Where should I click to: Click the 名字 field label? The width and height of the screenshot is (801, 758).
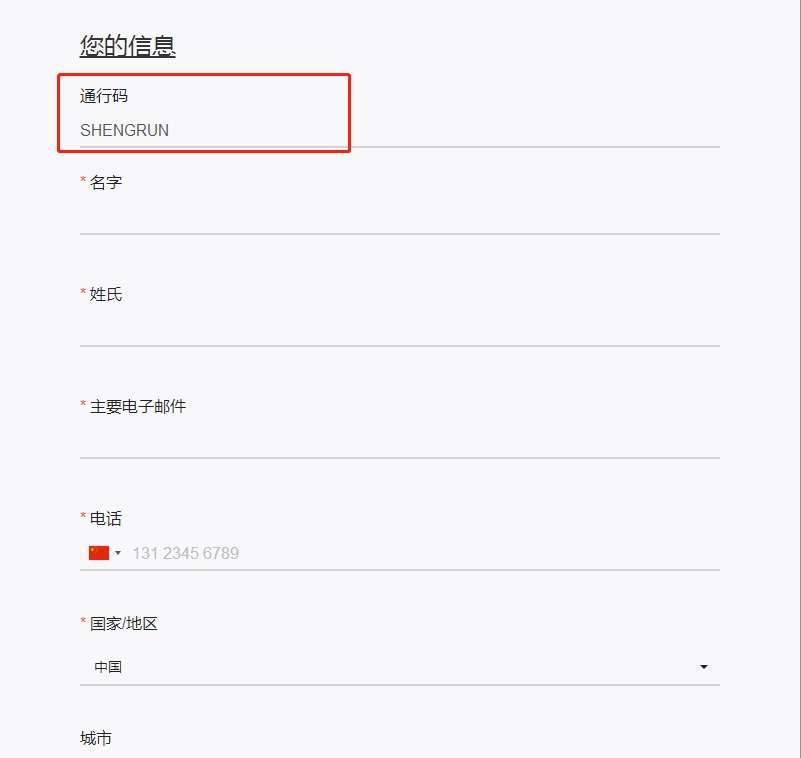pos(106,182)
